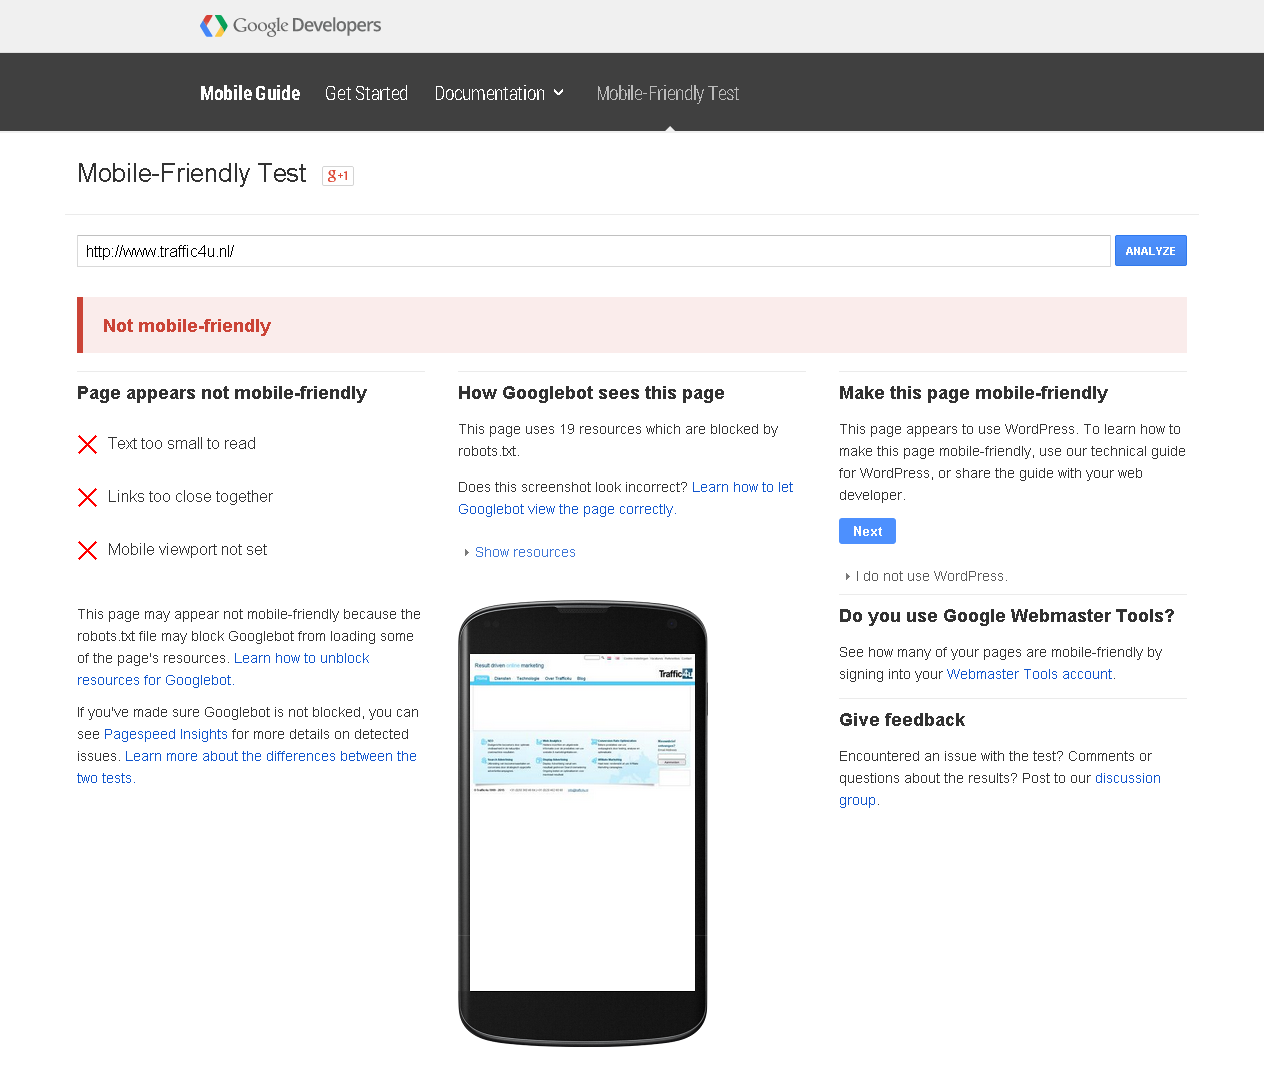This screenshot has width=1264, height=1067.
Task: Click the Not mobile-friendly result banner
Action: [632, 325]
